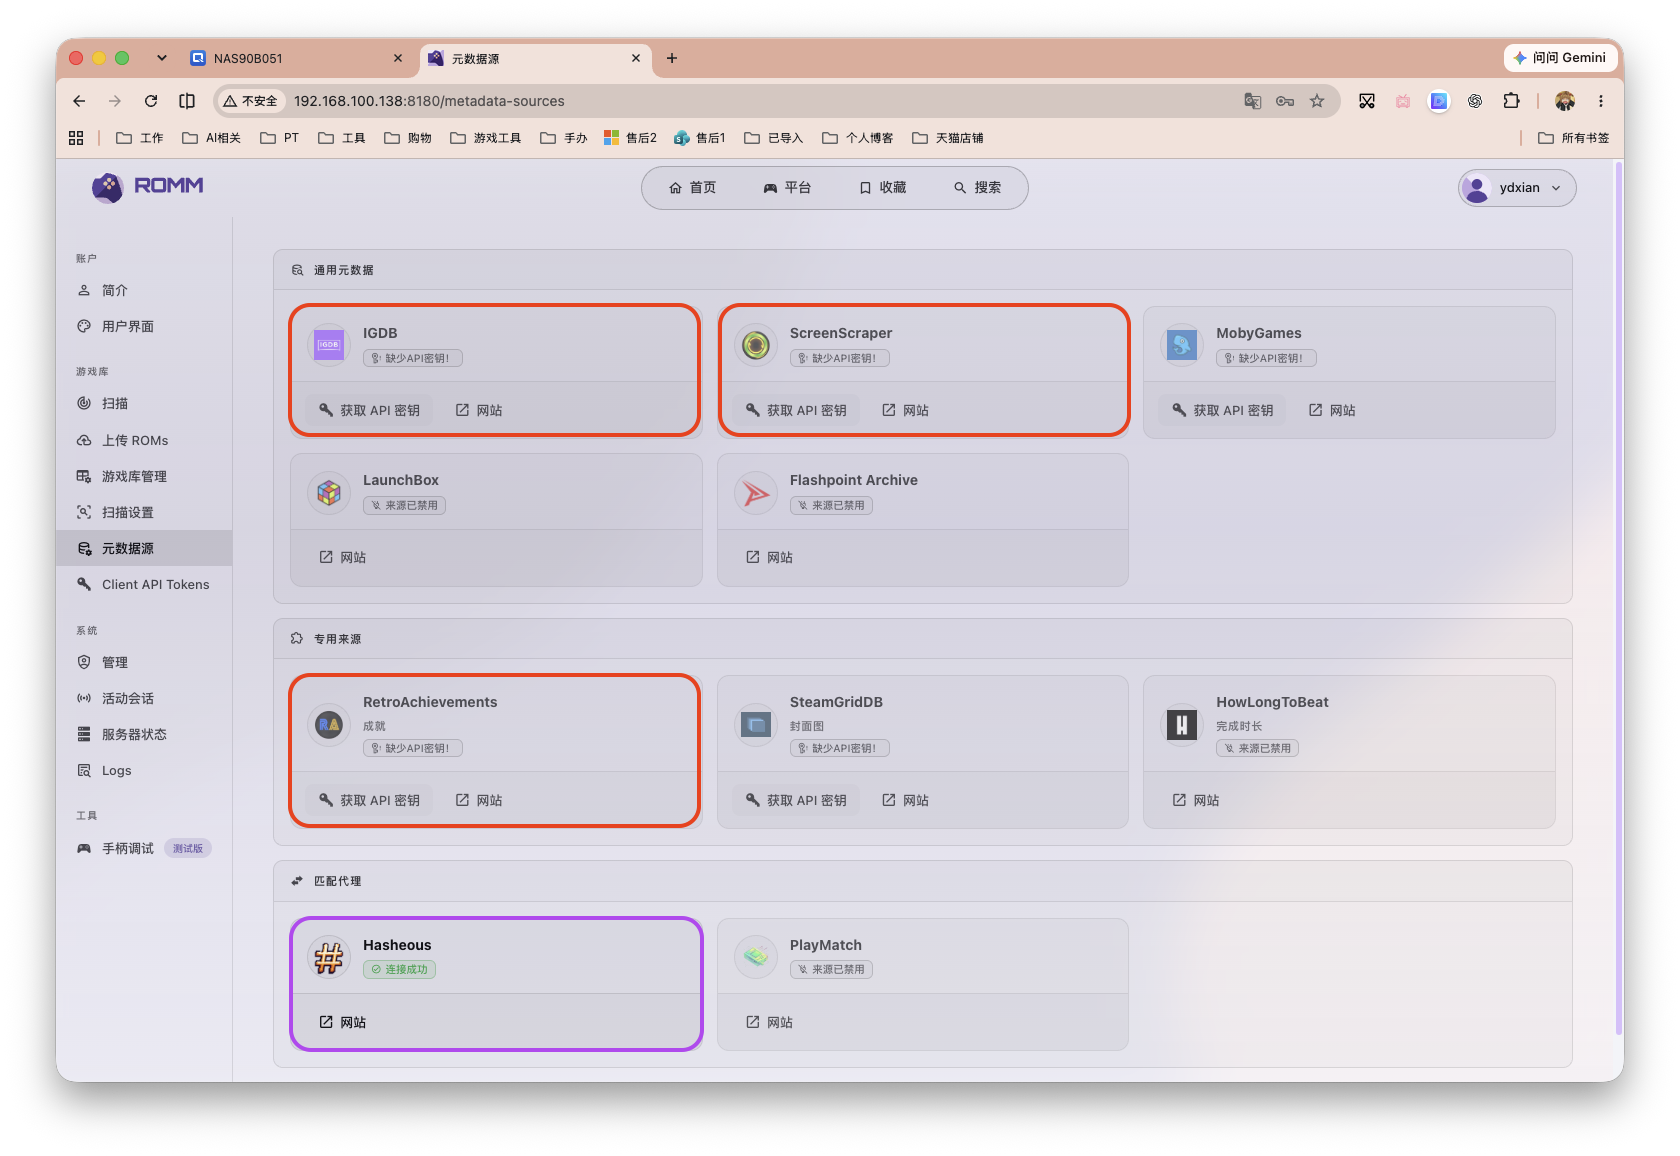Click the browser back arrow
This screenshot has width=1680, height=1156.
click(x=79, y=101)
